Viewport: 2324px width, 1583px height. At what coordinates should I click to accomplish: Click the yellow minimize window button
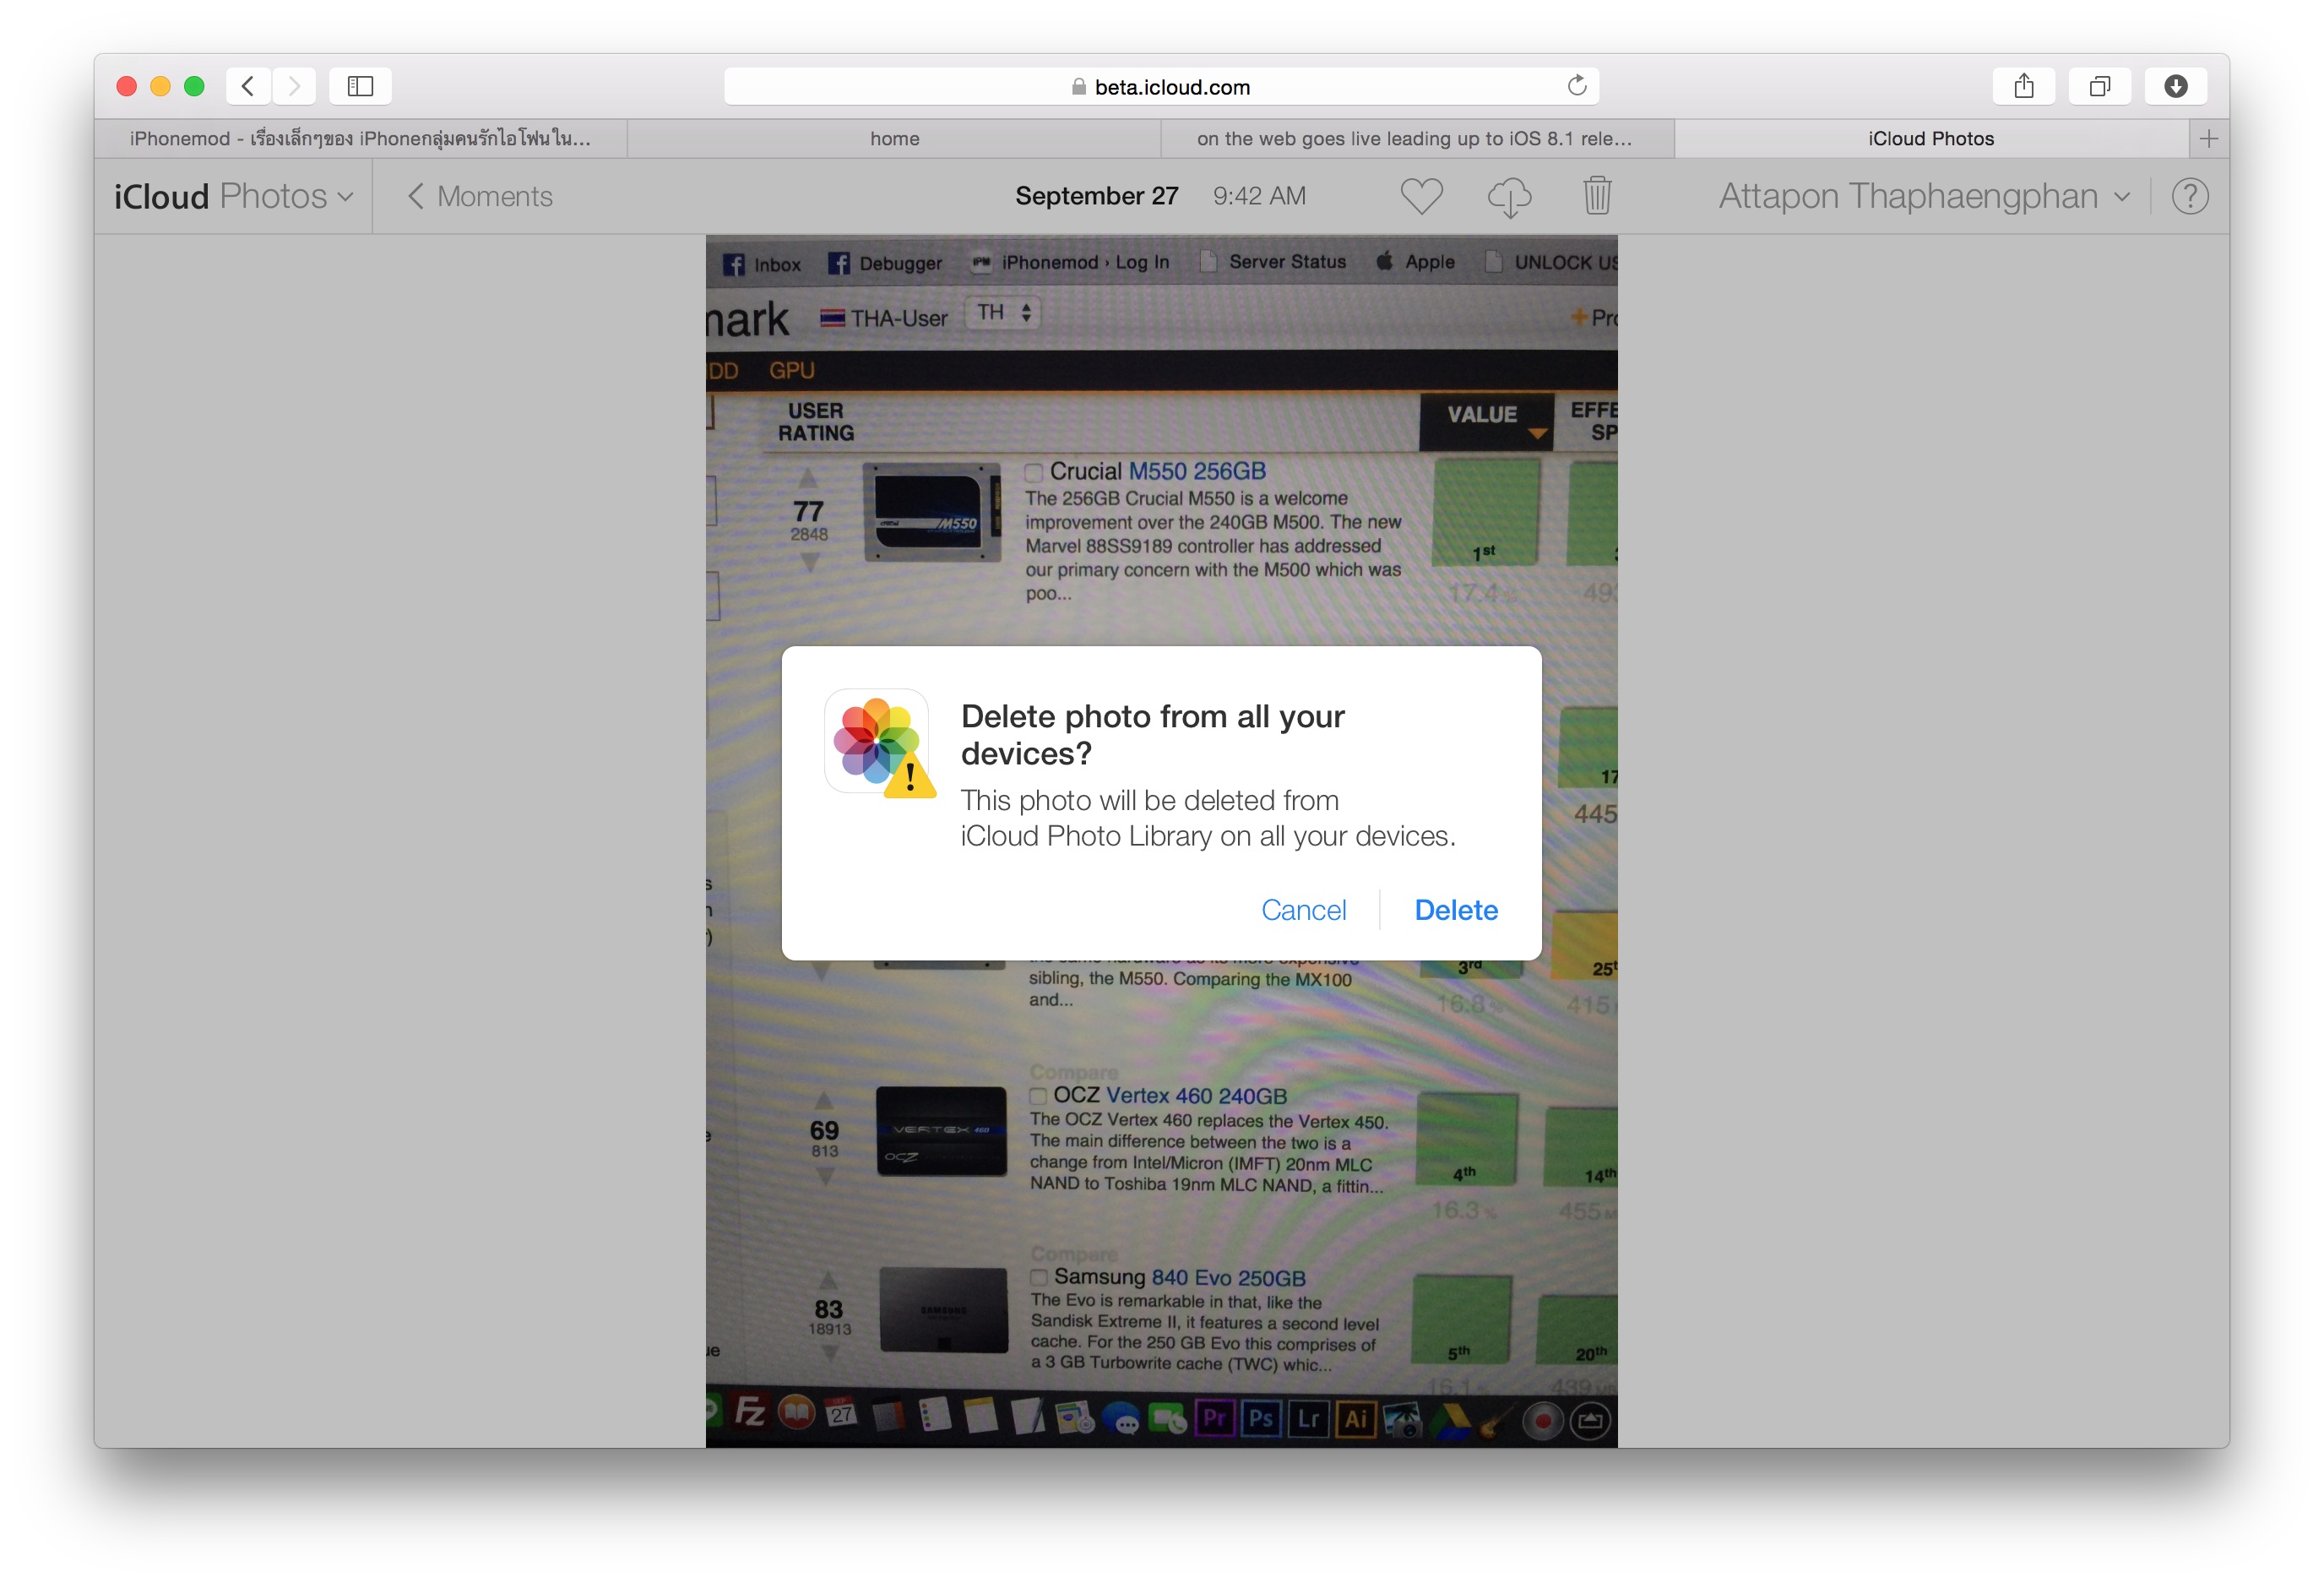click(160, 86)
